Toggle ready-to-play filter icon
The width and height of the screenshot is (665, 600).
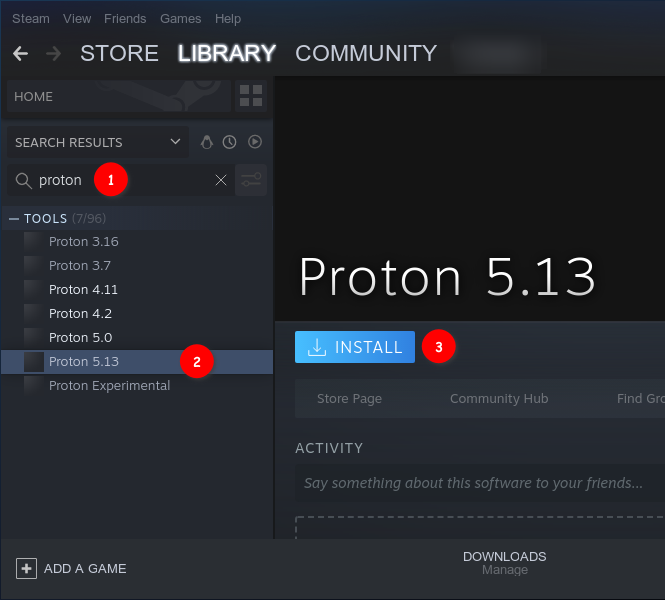point(255,142)
